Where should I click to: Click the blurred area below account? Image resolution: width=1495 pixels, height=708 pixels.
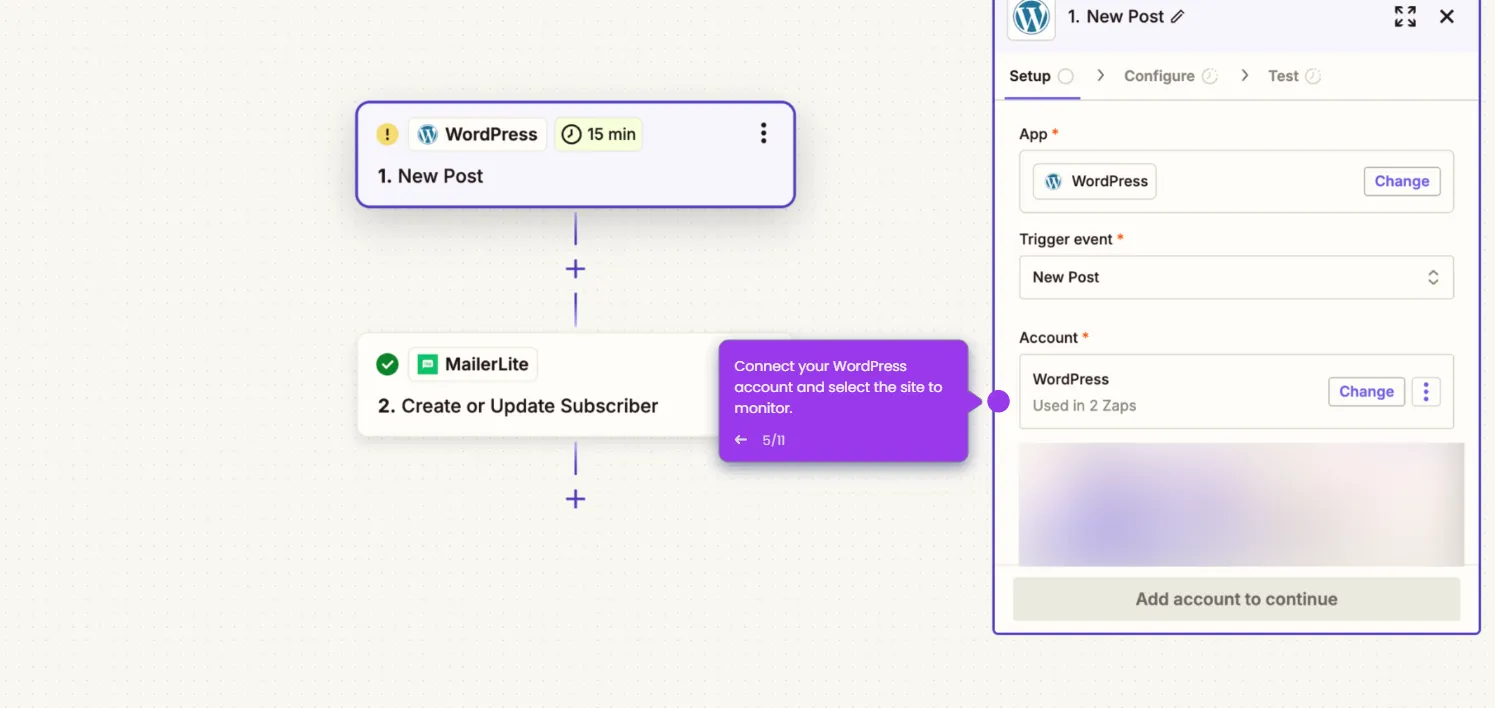click(1241, 504)
